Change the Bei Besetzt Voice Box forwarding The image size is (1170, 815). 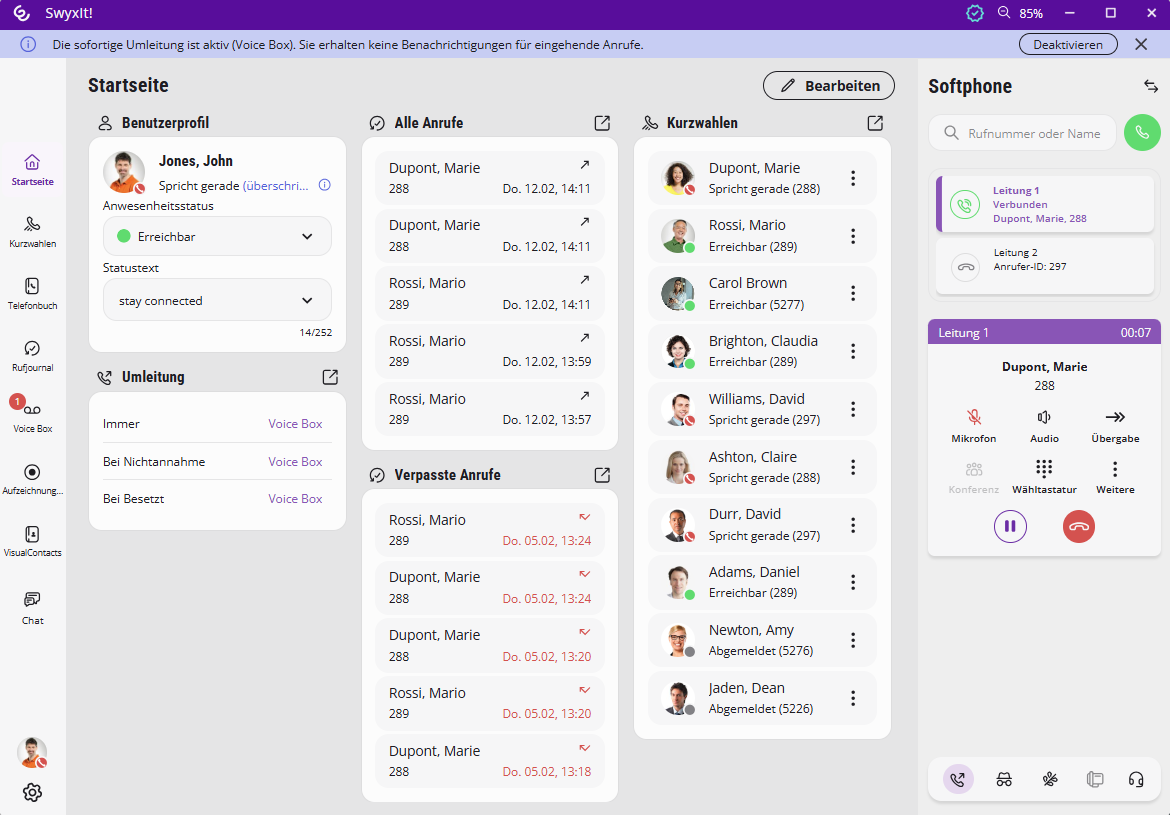point(295,499)
